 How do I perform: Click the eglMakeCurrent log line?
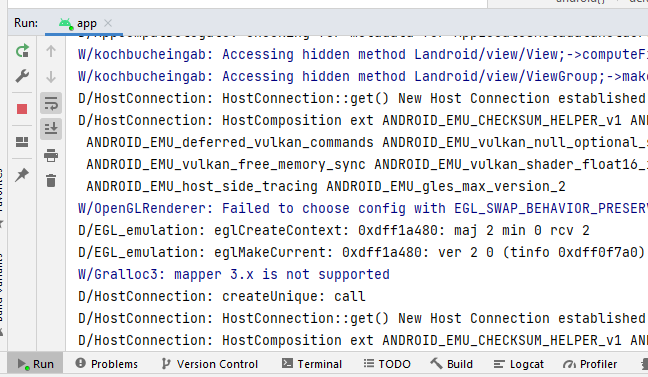click(x=362, y=252)
